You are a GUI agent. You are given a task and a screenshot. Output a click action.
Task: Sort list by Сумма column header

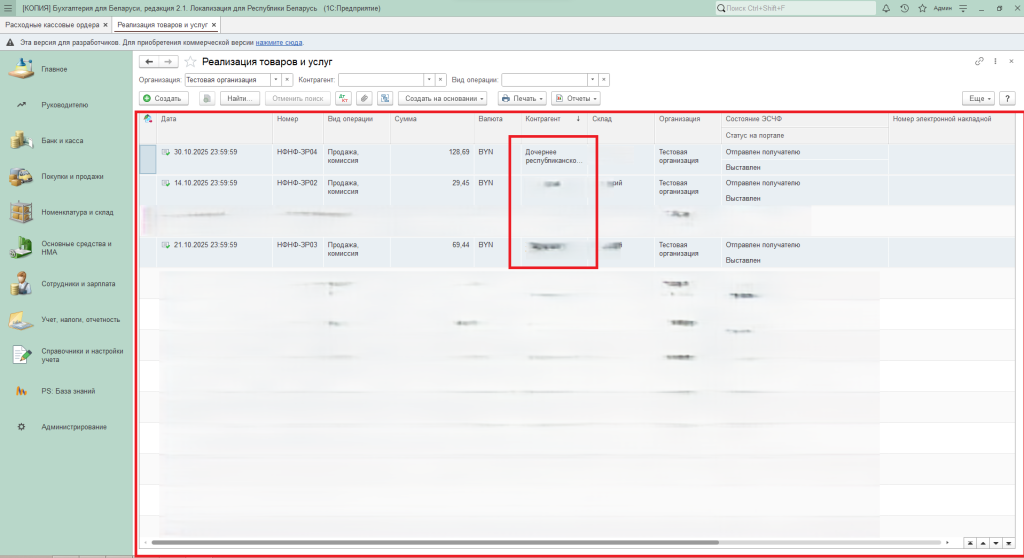click(430, 119)
